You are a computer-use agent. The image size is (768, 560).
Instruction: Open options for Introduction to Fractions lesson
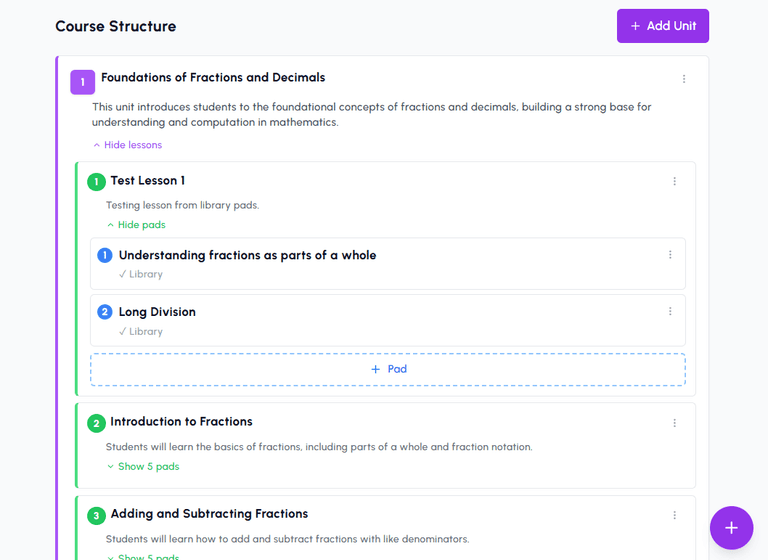[674, 423]
